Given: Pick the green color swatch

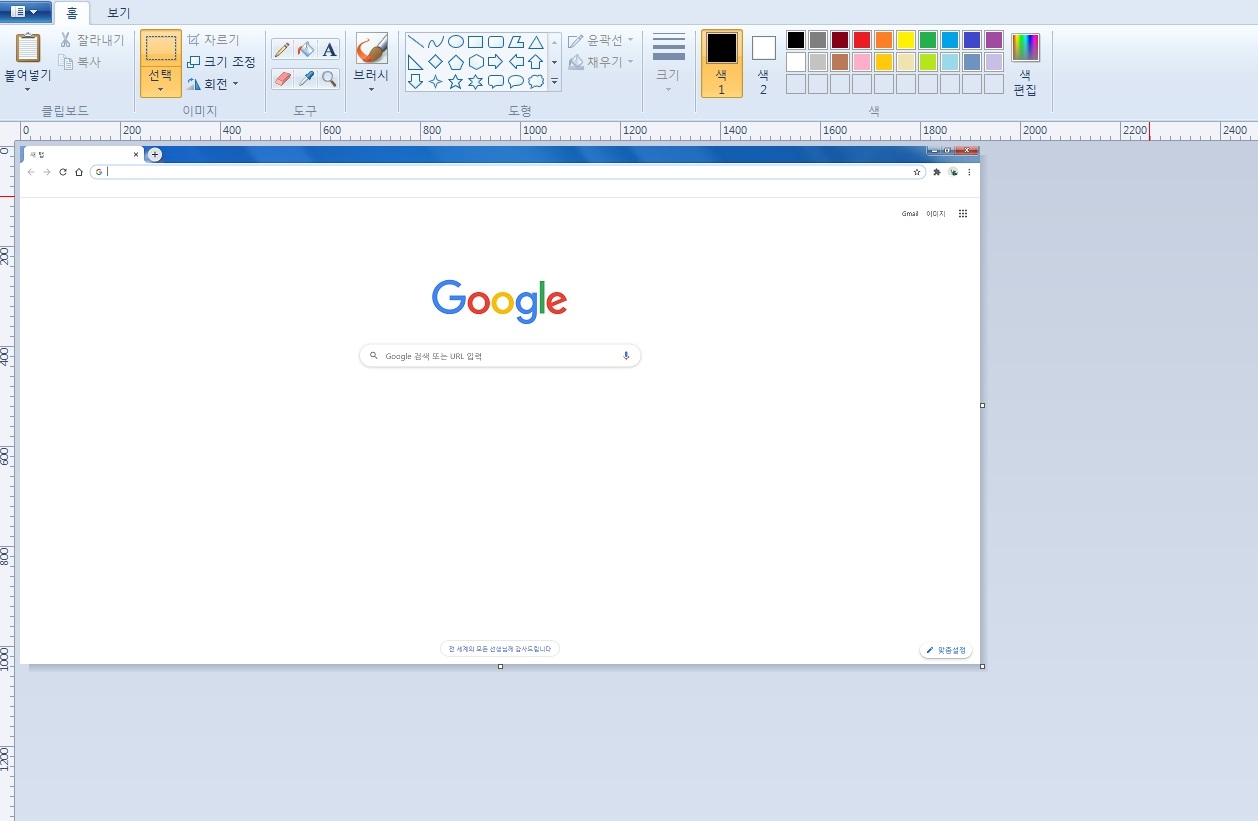Looking at the screenshot, I should [x=928, y=40].
